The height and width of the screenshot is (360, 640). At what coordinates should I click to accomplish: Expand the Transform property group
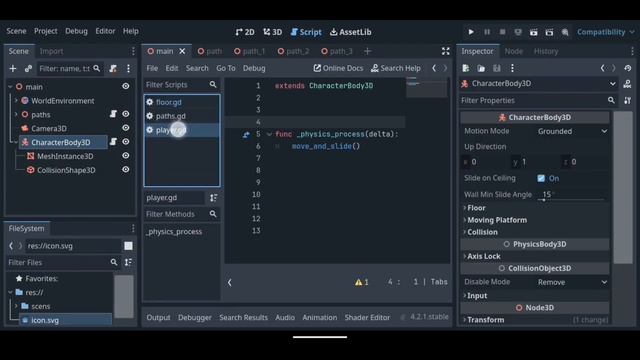click(x=484, y=320)
